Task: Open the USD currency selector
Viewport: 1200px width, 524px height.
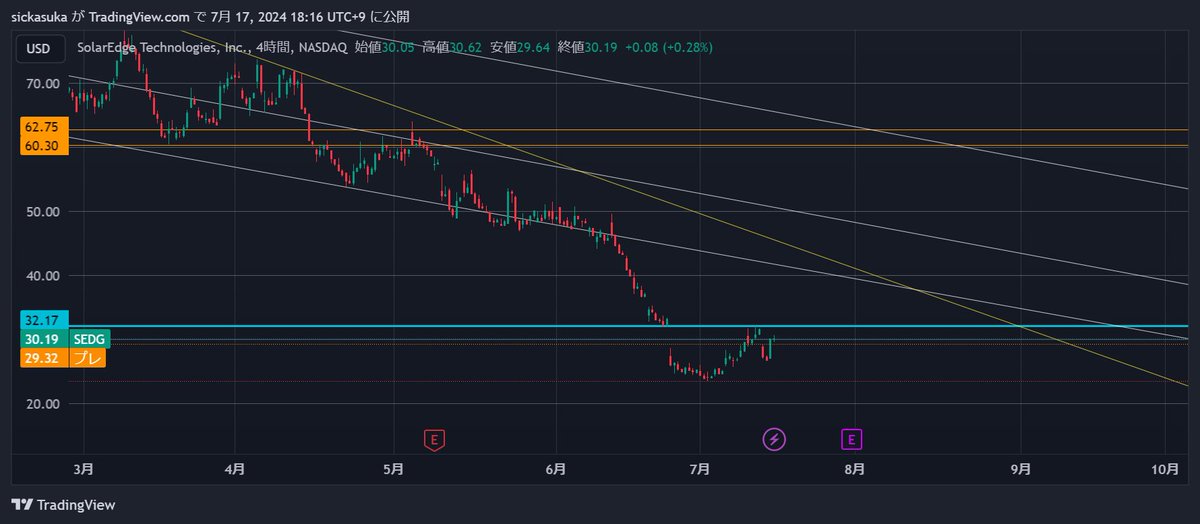Action: [x=39, y=48]
